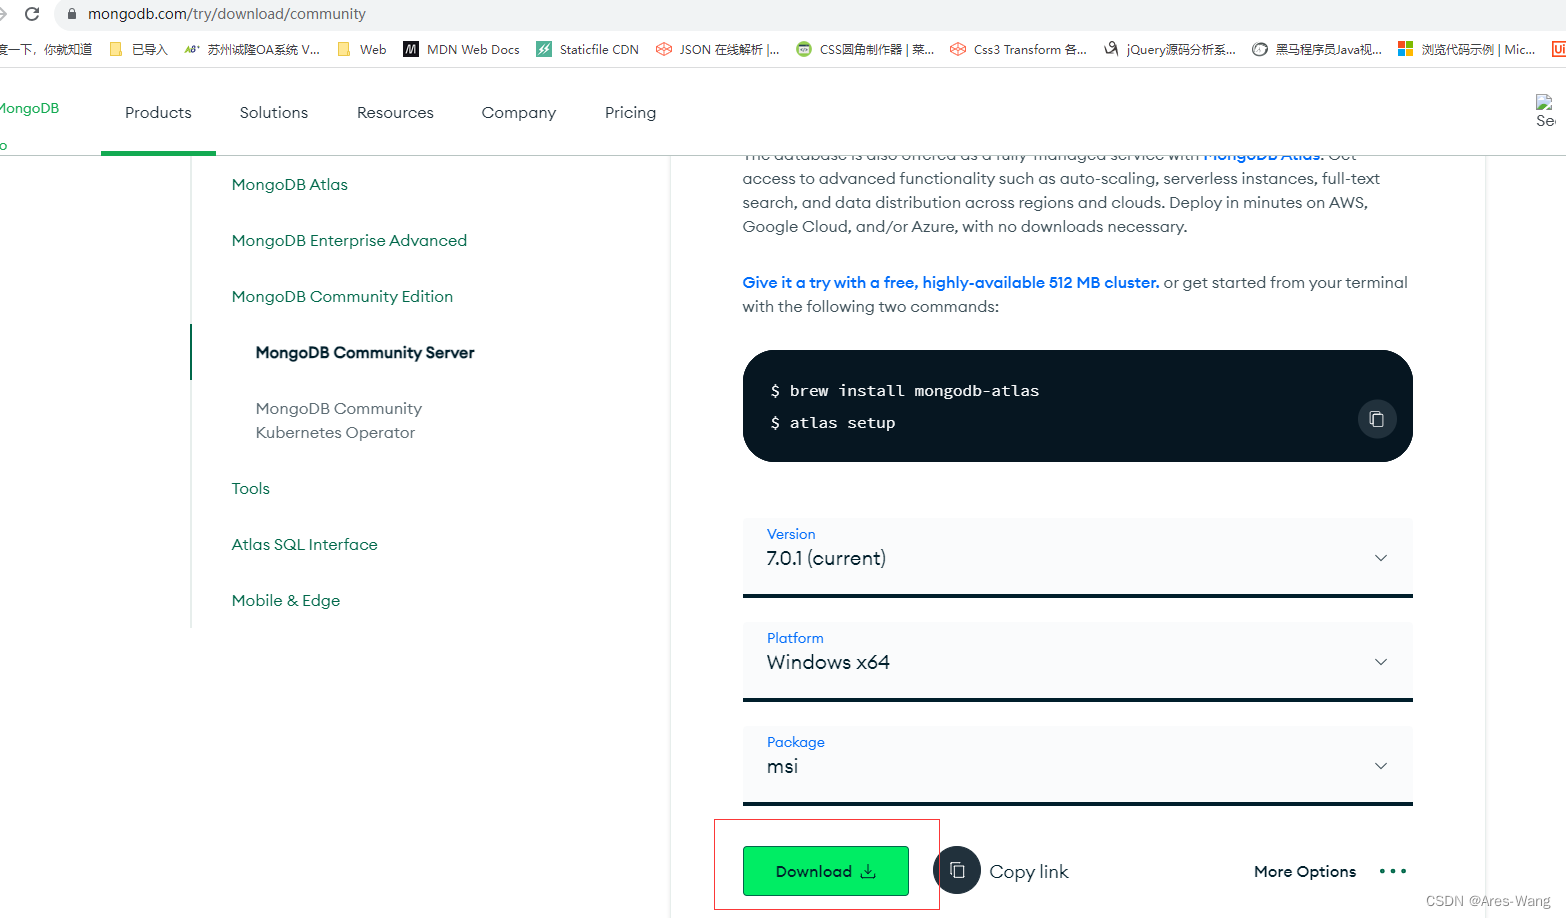
Task: Select Atlas SQL Interface in the sidebar
Action: [305, 545]
